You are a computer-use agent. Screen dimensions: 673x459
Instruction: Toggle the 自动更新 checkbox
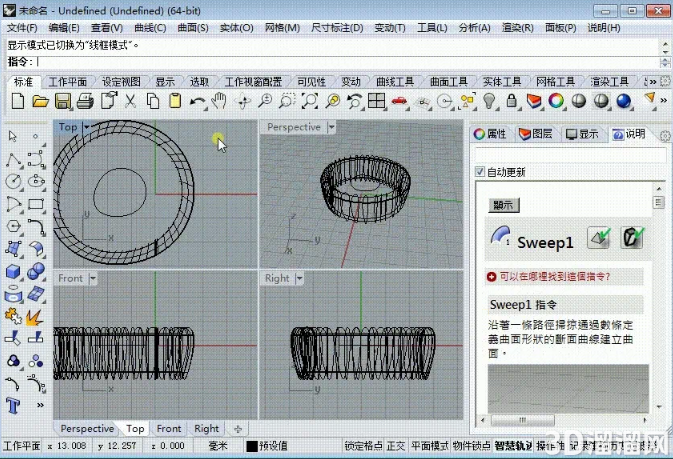click(x=480, y=172)
